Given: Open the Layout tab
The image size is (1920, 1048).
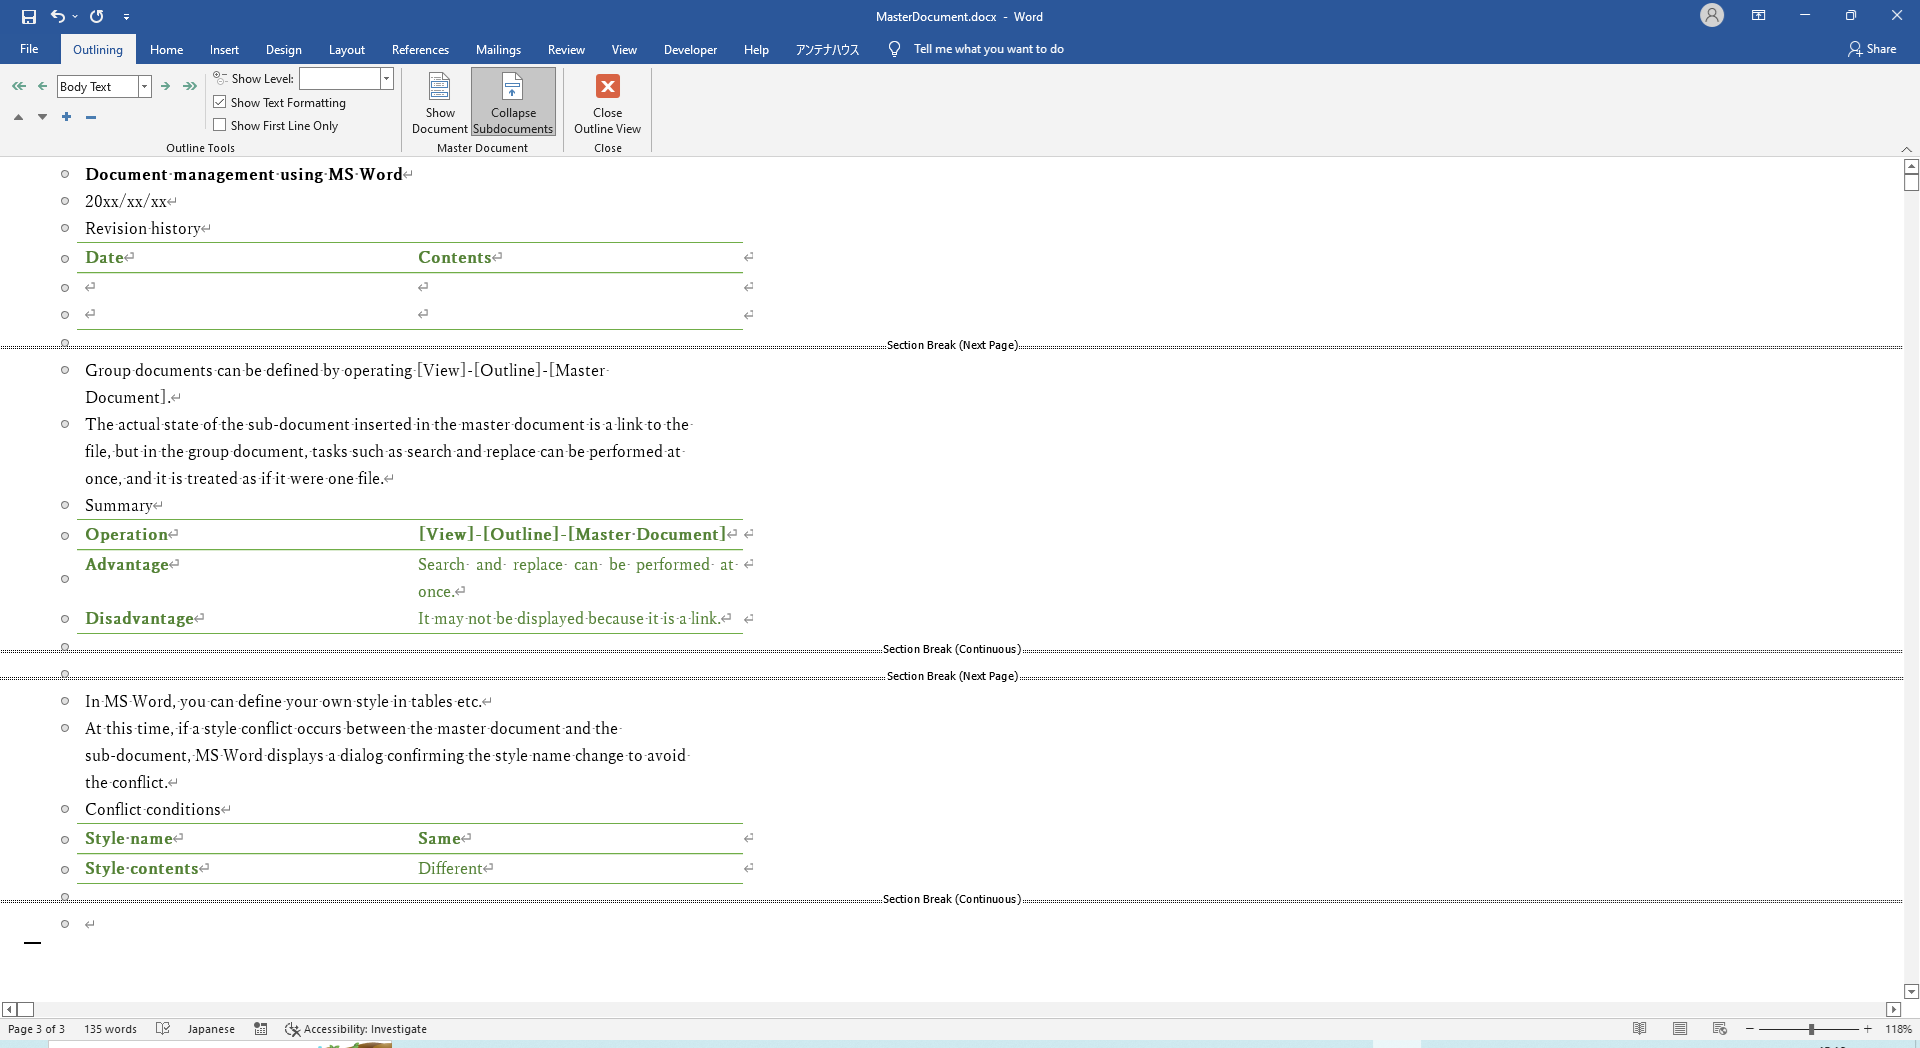Looking at the screenshot, I should (x=346, y=49).
